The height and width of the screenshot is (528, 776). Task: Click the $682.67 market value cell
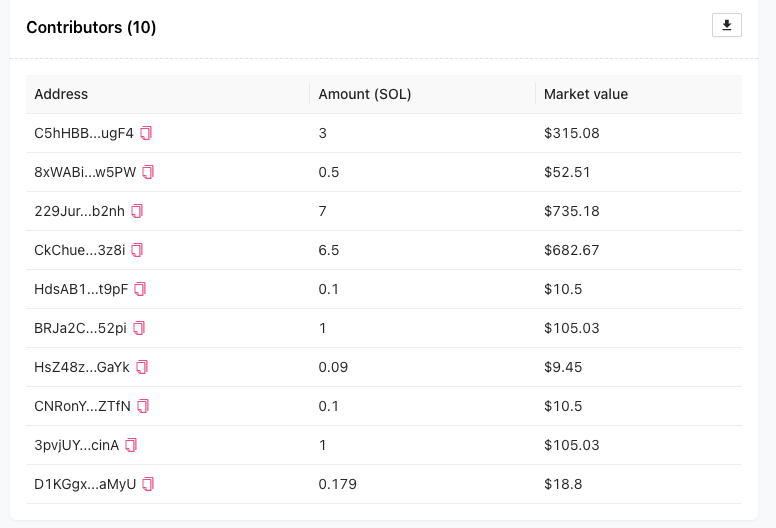[x=572, y=250]
